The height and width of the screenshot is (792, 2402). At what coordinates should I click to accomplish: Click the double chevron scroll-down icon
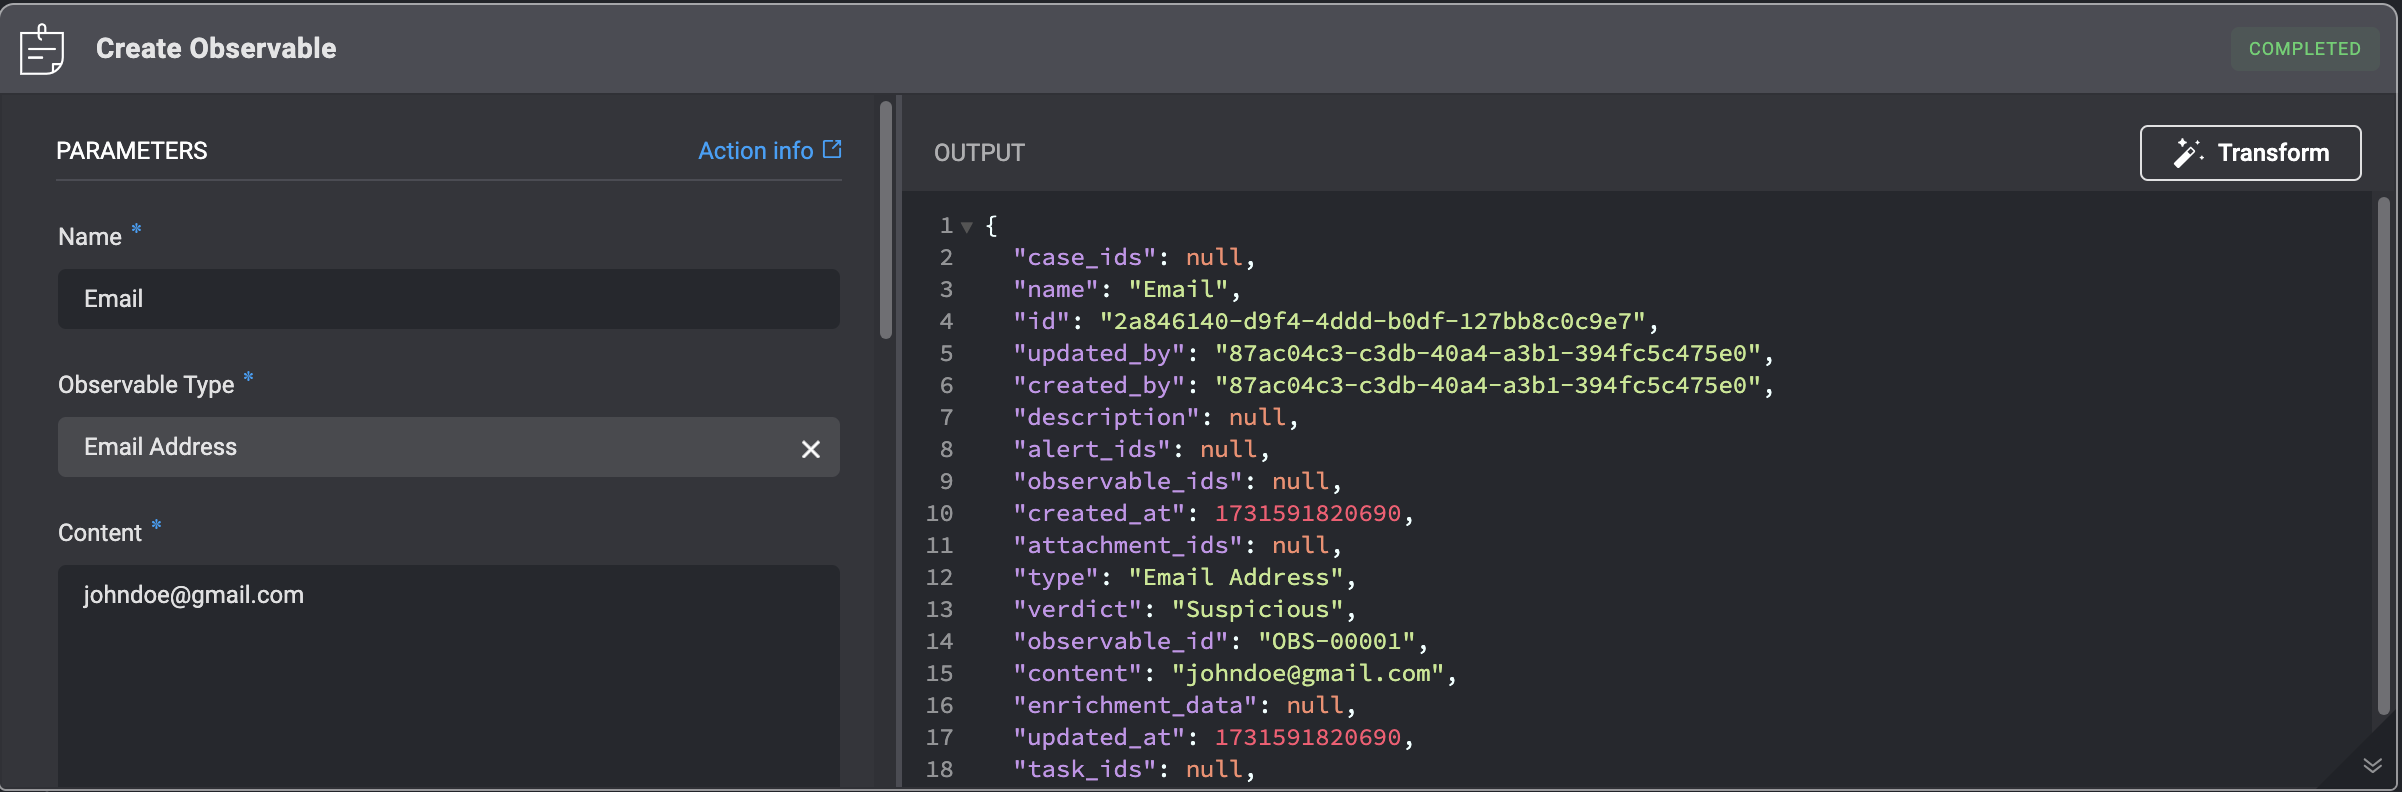coord(2373,766)
